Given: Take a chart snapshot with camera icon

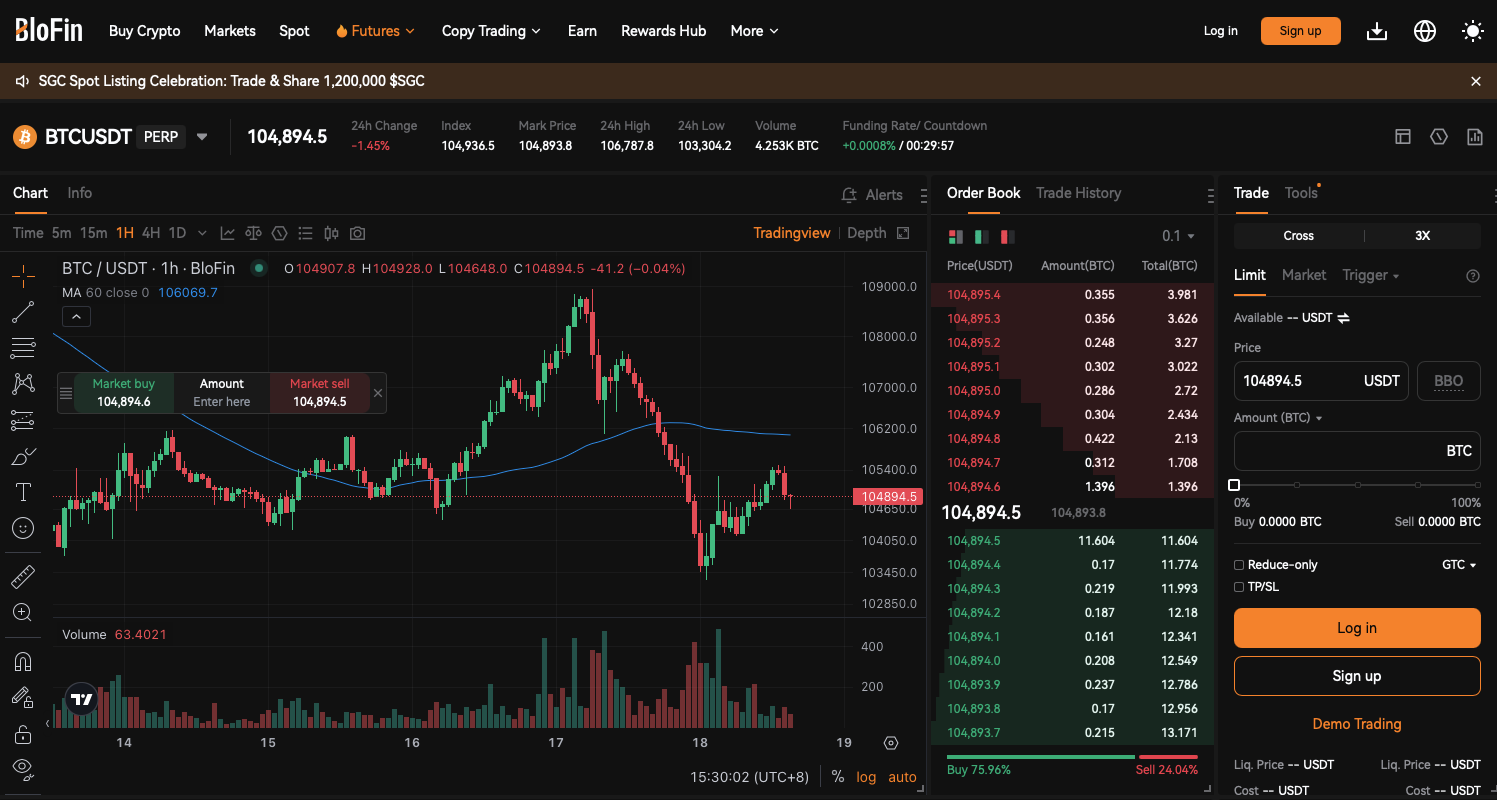Looking at the screenshot, I should pos(357,233).
